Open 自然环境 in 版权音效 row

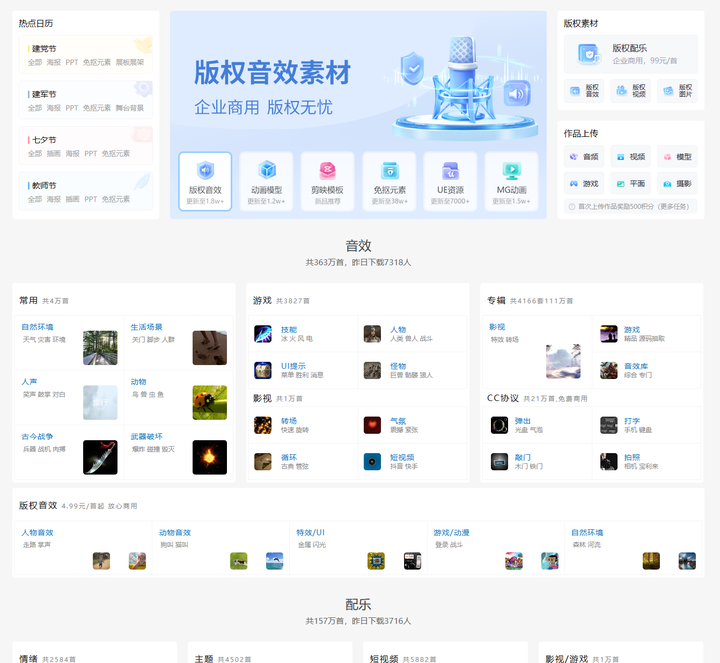click(587, 533)
